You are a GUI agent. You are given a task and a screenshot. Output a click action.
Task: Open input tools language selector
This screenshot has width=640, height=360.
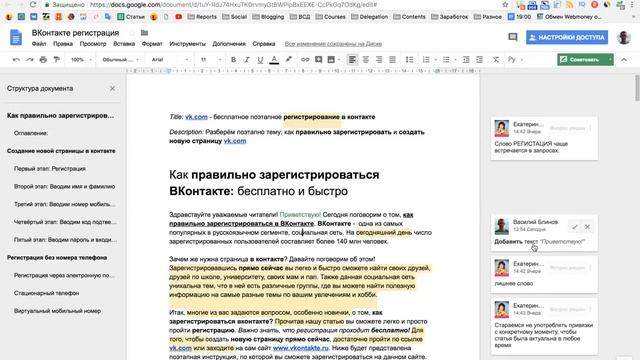512,60
